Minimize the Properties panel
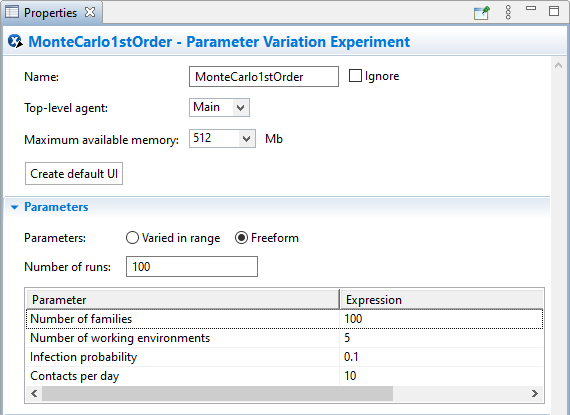This screenshot has height=415, width=570. [x=531, y=8]
